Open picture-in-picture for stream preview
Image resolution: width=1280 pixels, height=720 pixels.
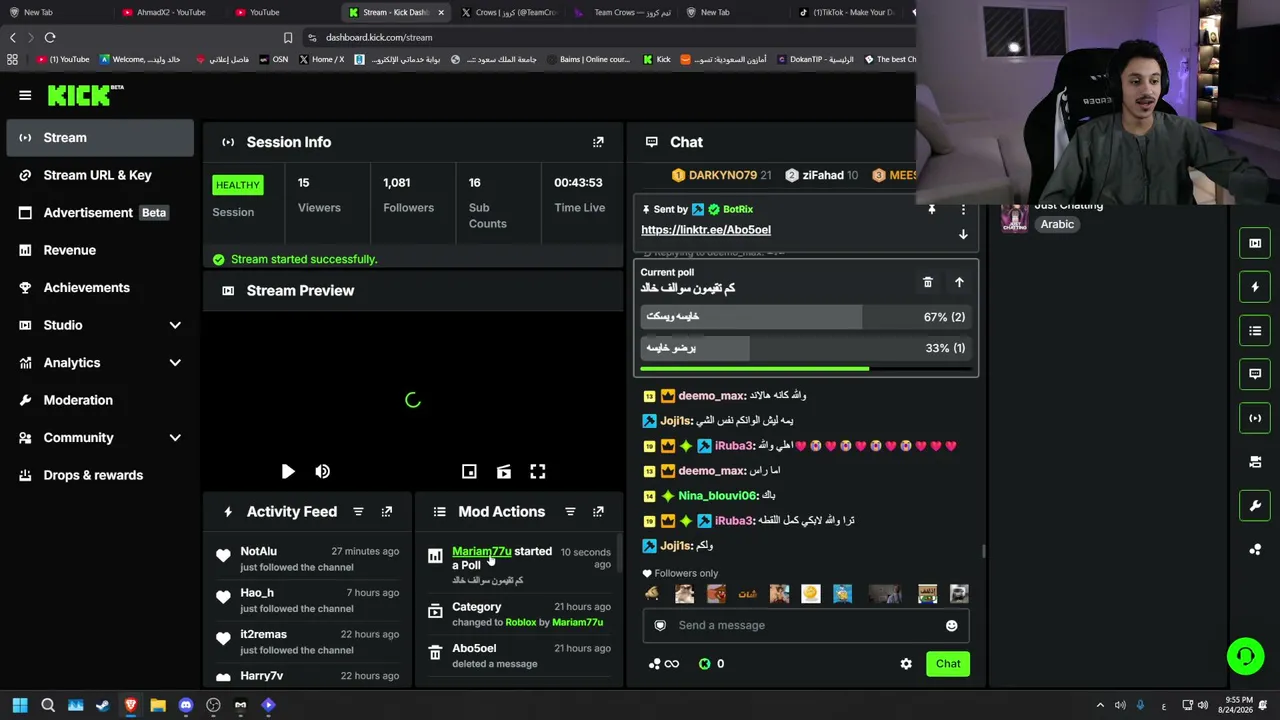469,471
